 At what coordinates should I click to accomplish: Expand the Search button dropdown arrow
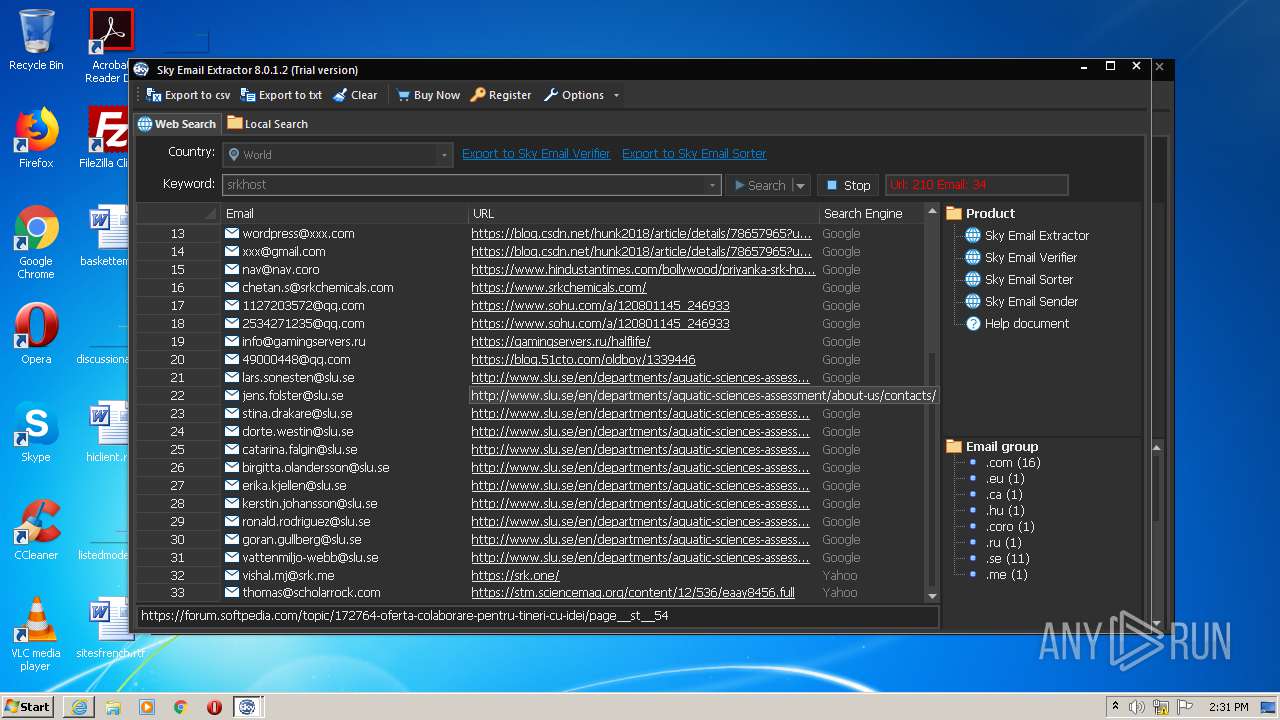[800, 185]
